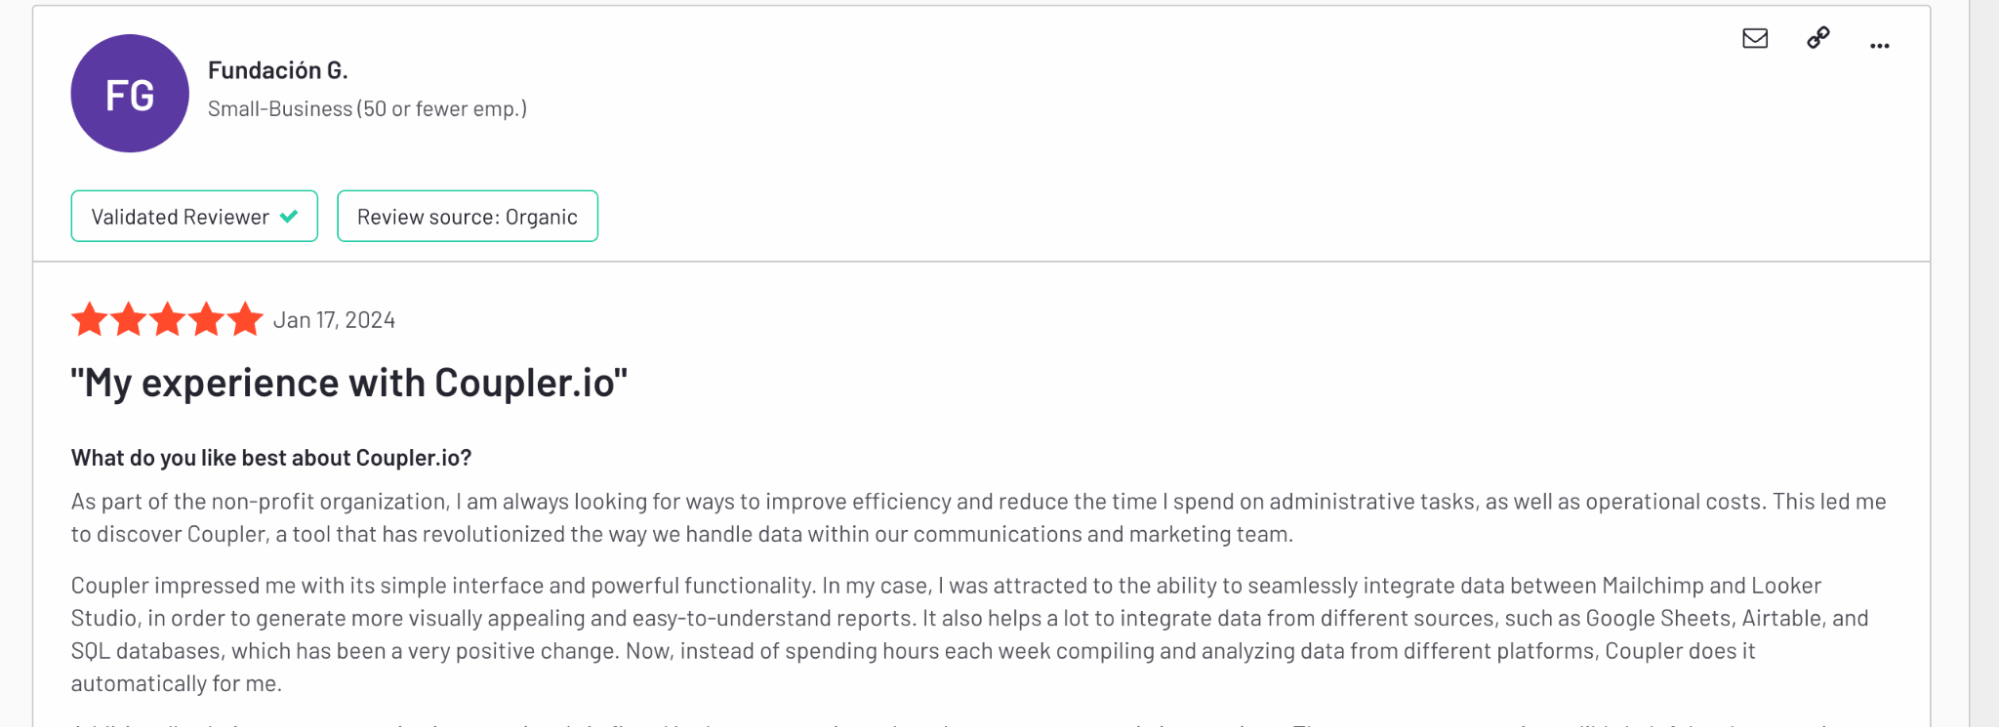
Task: Select the first orange rating star
Action: point(90,320)
